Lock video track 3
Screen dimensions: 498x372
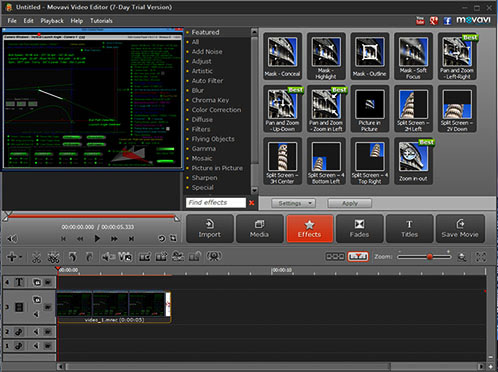tap(48, 307)
